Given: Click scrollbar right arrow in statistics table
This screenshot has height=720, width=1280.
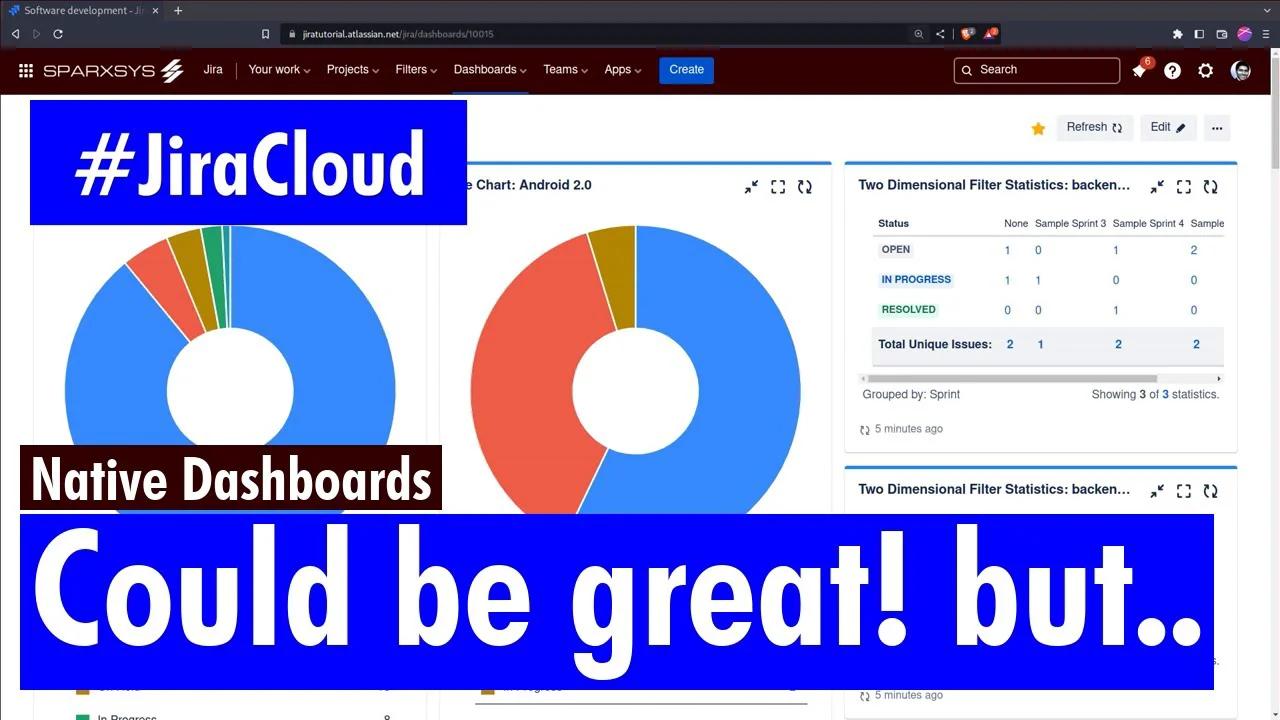Looking at the screenshot, I should [1219, 379].
